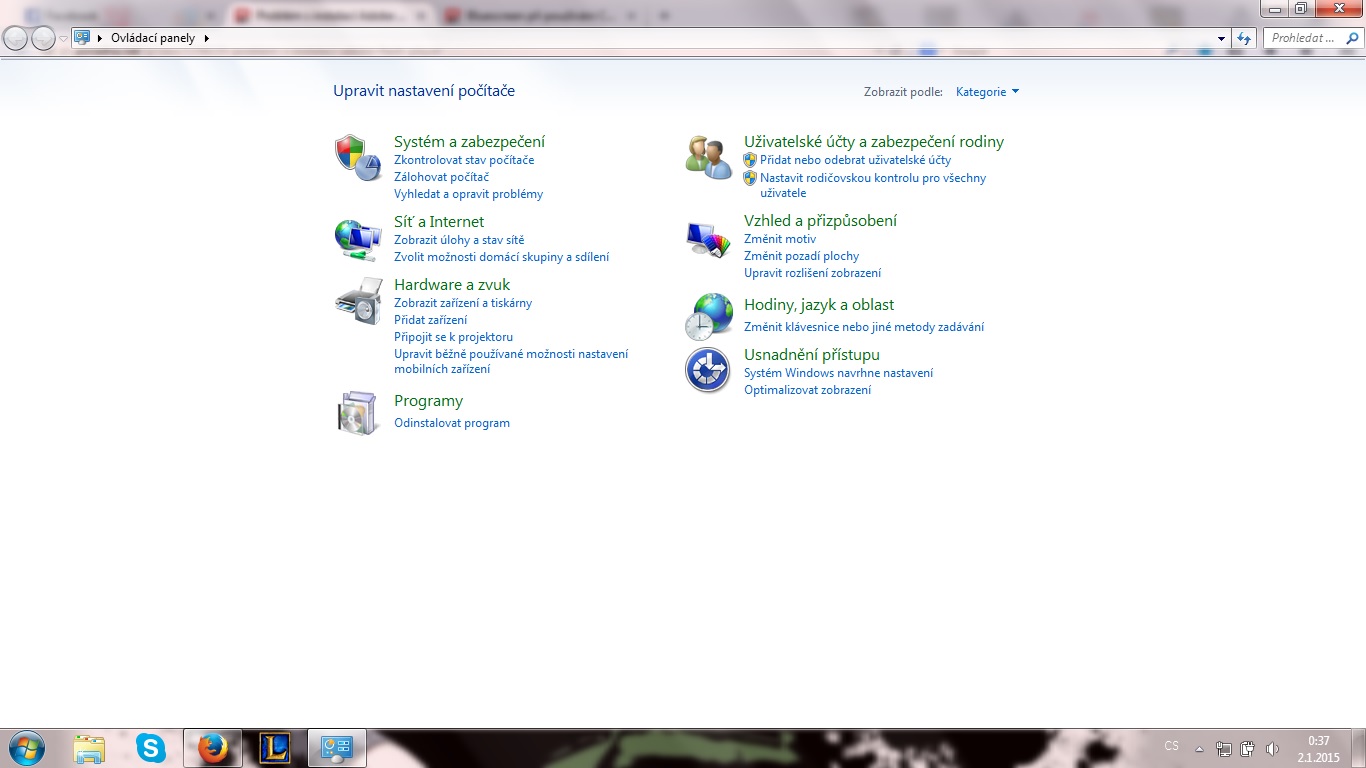Viewport: 1366px width, 768px height.
Task: Click Přidat zařízení link
Action: coord(430,320)
